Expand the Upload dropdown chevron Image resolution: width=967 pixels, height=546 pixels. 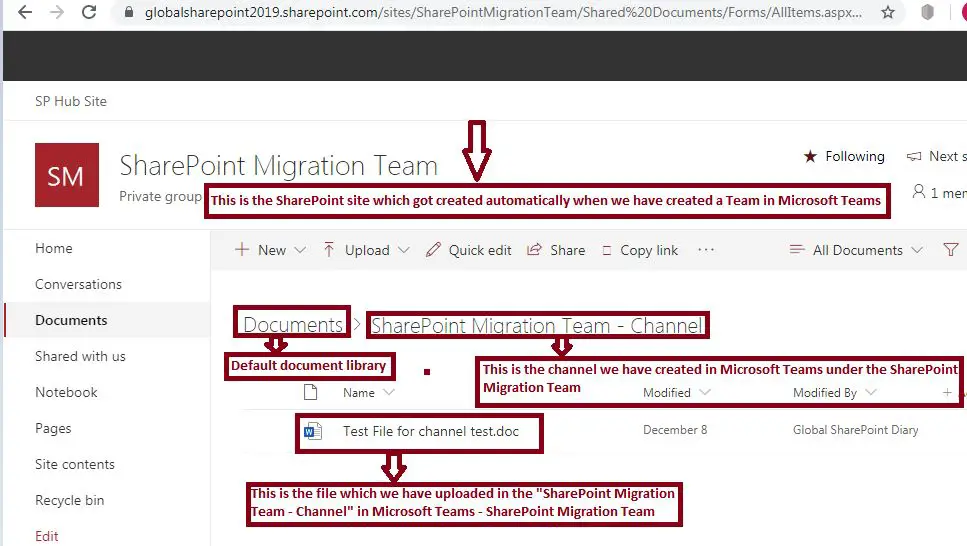tap(403, 250)
